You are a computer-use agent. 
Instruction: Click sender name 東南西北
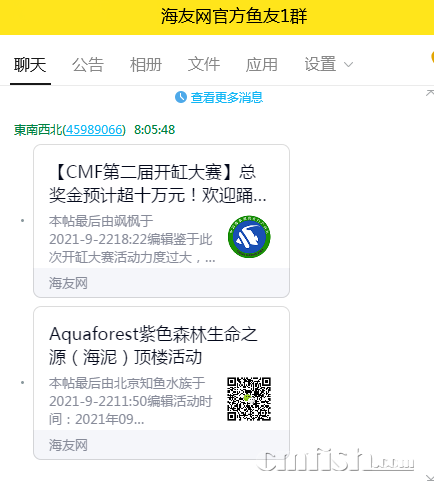click(38, 130)
